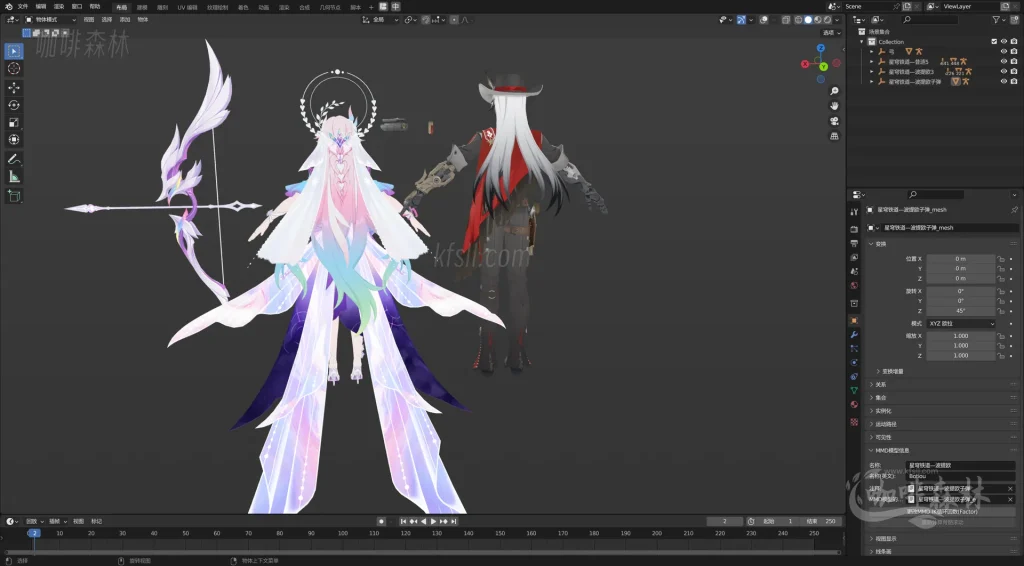Image resolution: width=1024 pixels, height=566 pixels.
Task: Open the Scene properties tab
Action: pyautogui.click(x=854, y=272)
